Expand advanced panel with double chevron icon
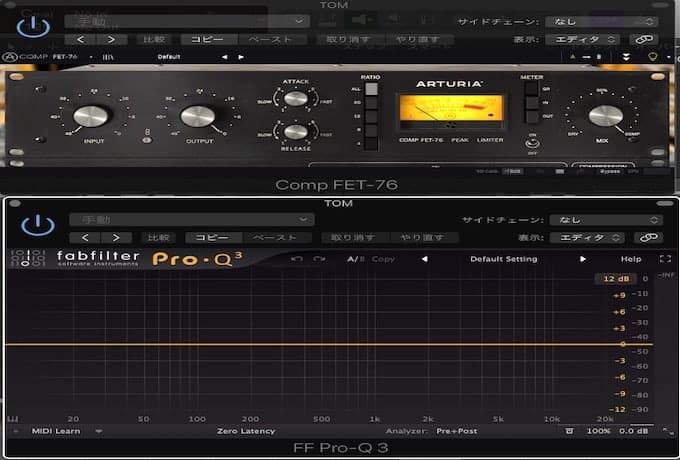 tap(626, 57)
